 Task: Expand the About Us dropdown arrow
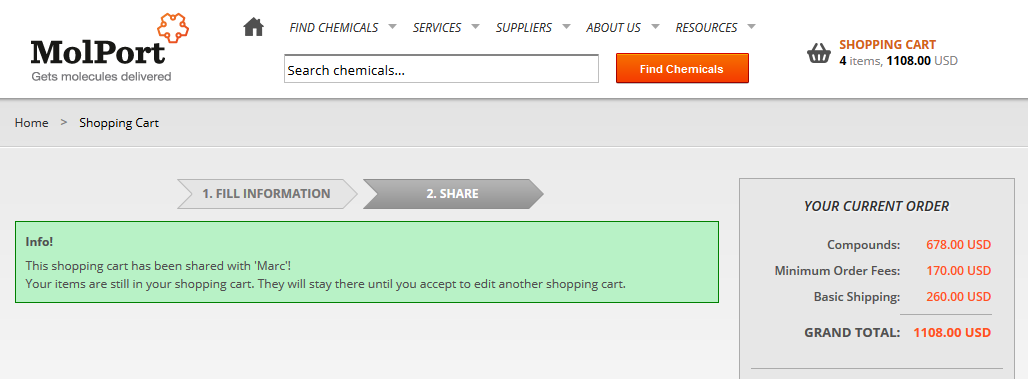(655, 27)
